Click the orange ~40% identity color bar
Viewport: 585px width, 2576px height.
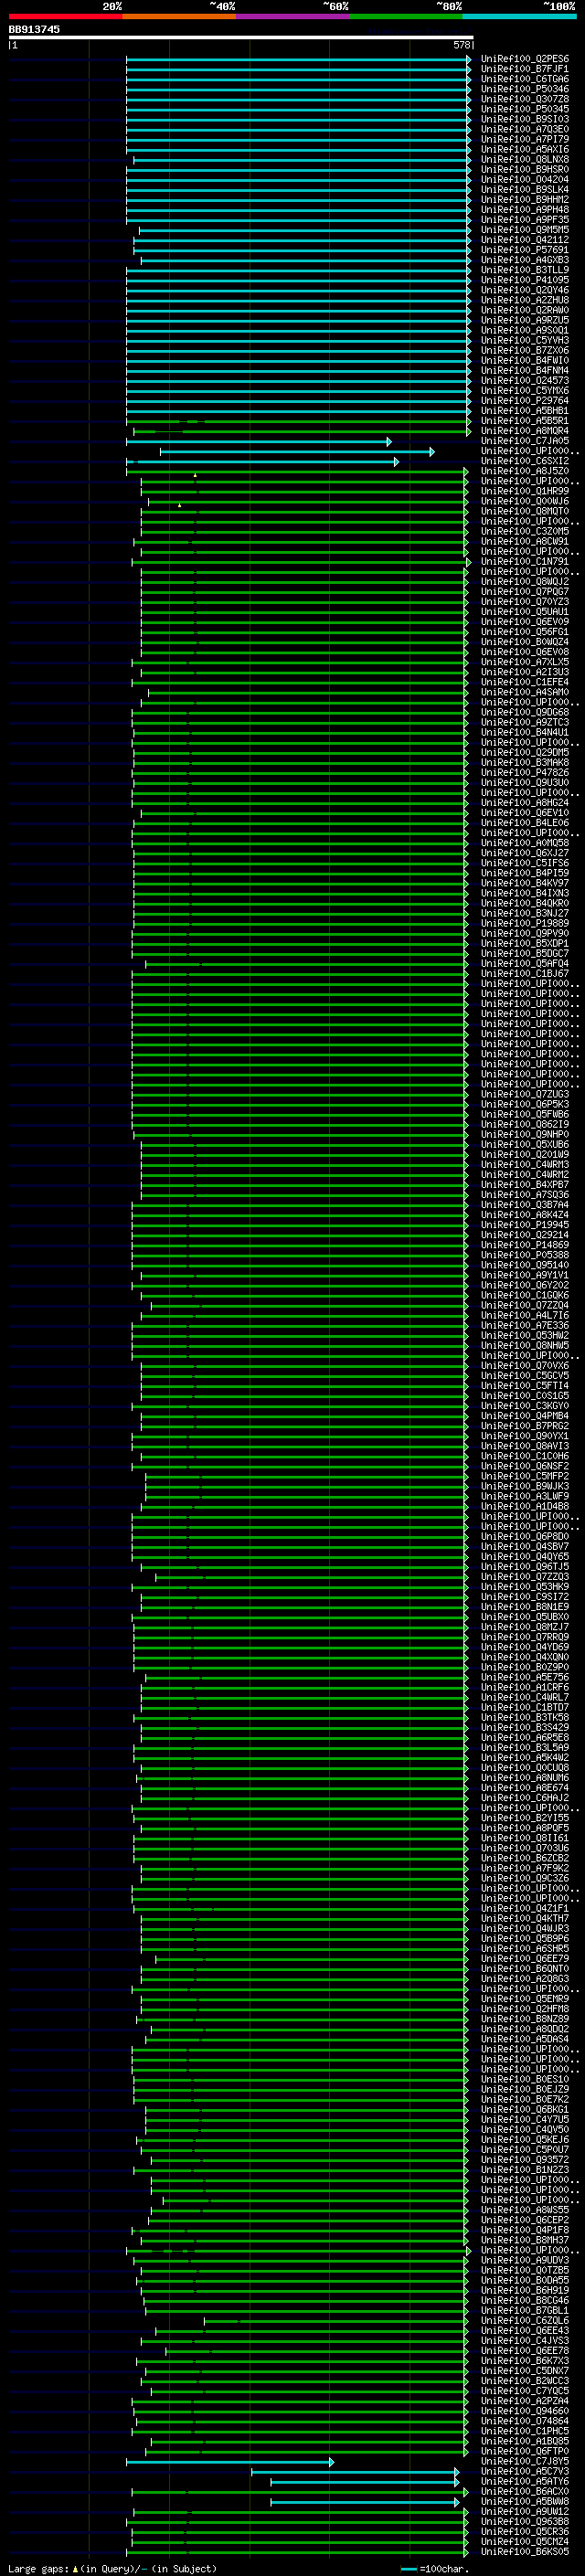point(179,16)
